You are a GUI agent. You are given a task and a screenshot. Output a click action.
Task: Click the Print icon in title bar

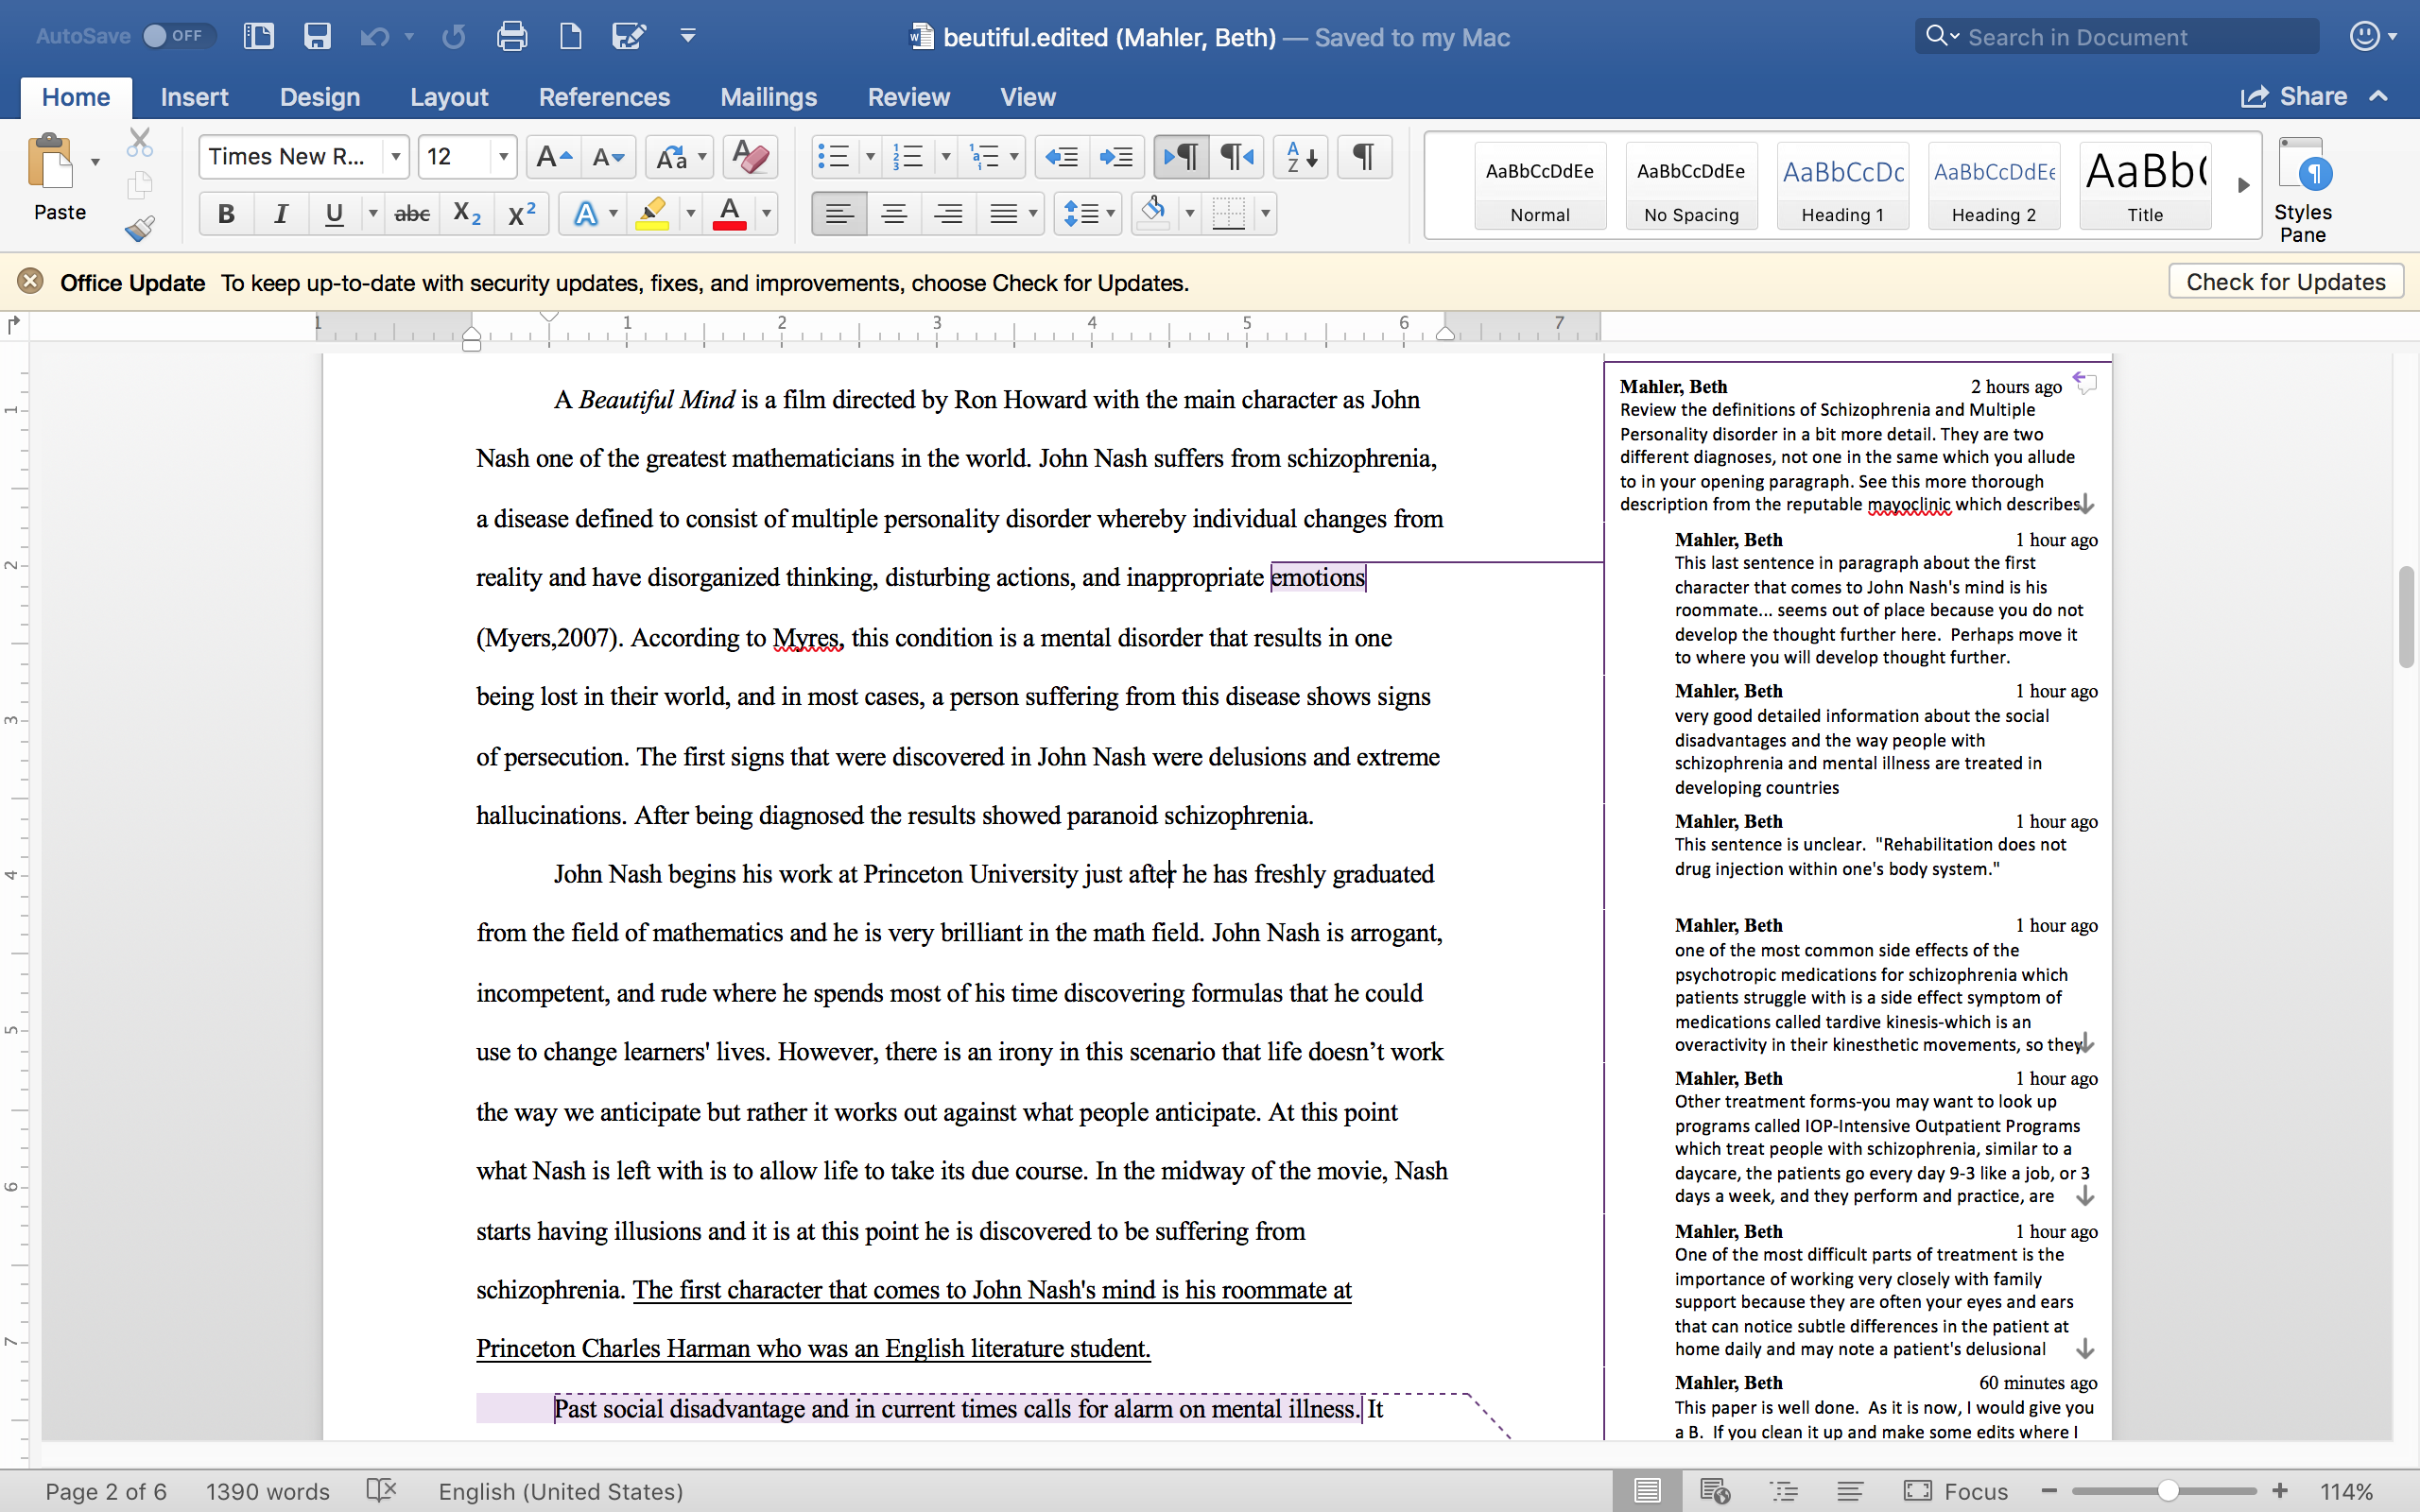point(512,37)
